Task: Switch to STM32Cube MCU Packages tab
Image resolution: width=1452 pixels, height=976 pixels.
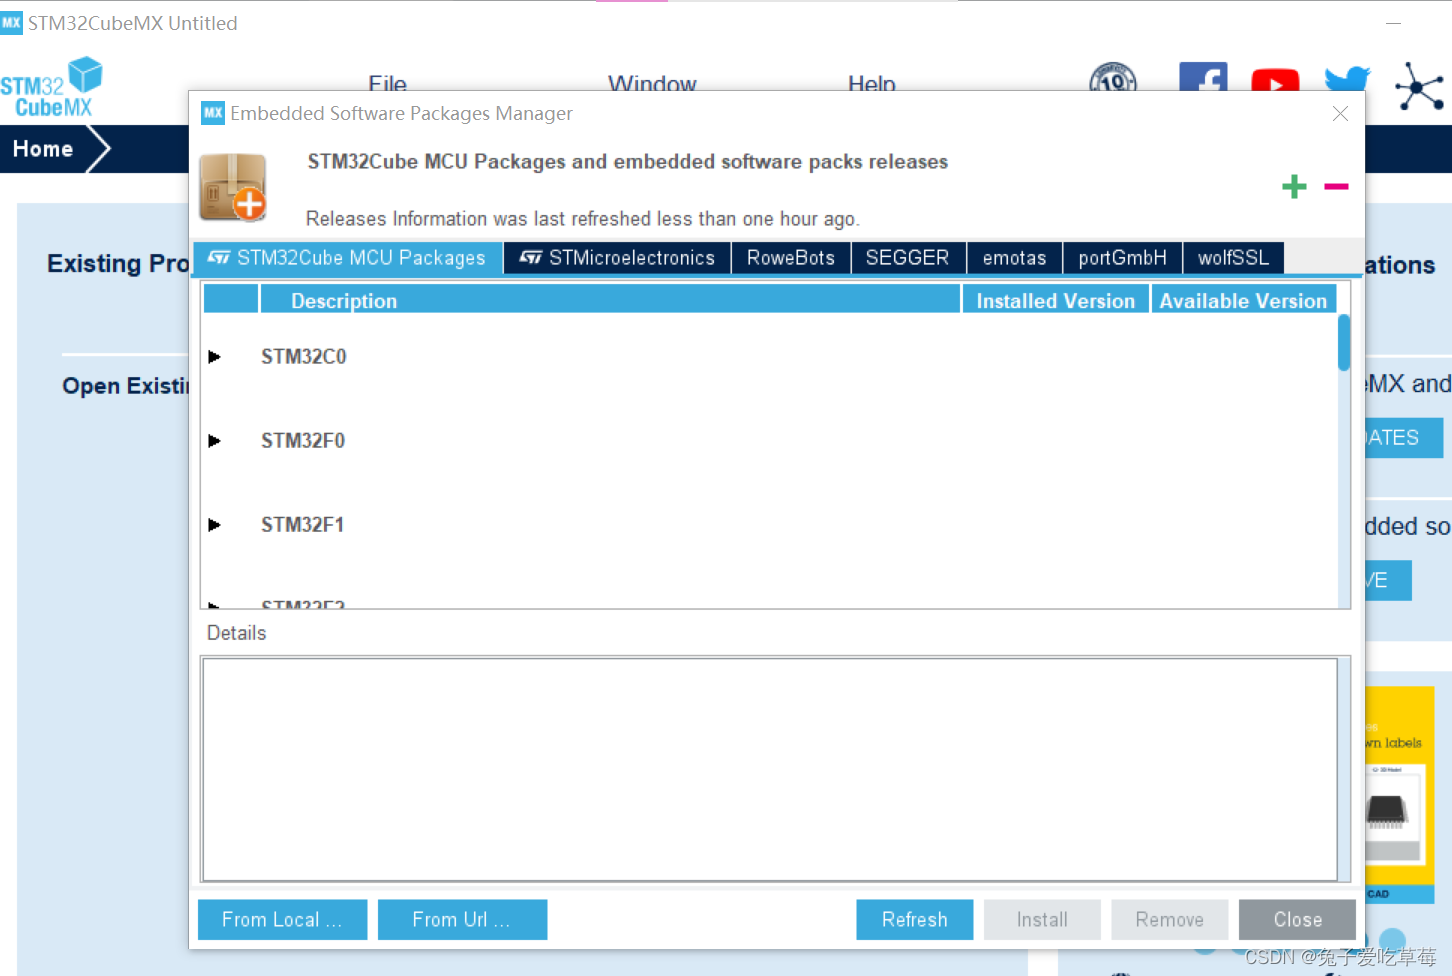Action: pos(348,258)
